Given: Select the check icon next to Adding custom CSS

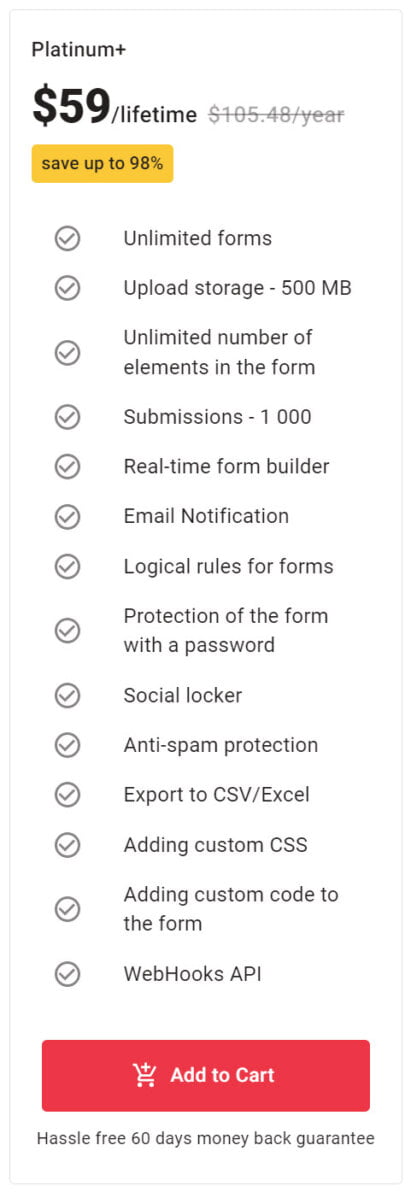Looking at the screenshot, I should click(68, 845).
